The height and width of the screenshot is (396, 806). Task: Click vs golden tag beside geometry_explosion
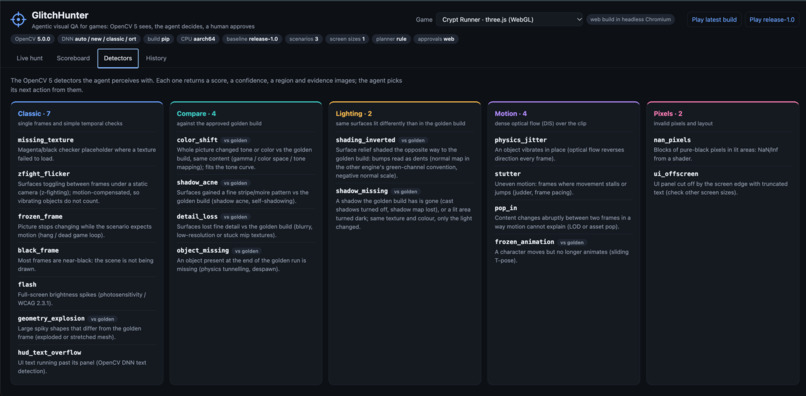pos(103,319)
